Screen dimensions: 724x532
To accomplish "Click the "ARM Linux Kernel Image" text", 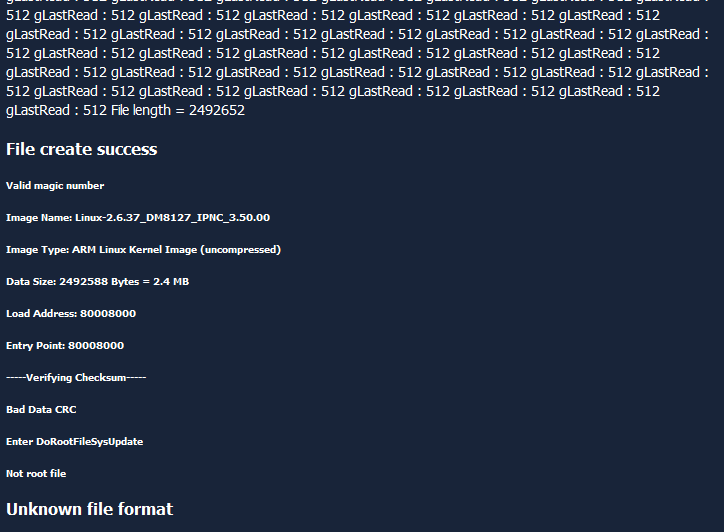I will [x=132, y=250].
